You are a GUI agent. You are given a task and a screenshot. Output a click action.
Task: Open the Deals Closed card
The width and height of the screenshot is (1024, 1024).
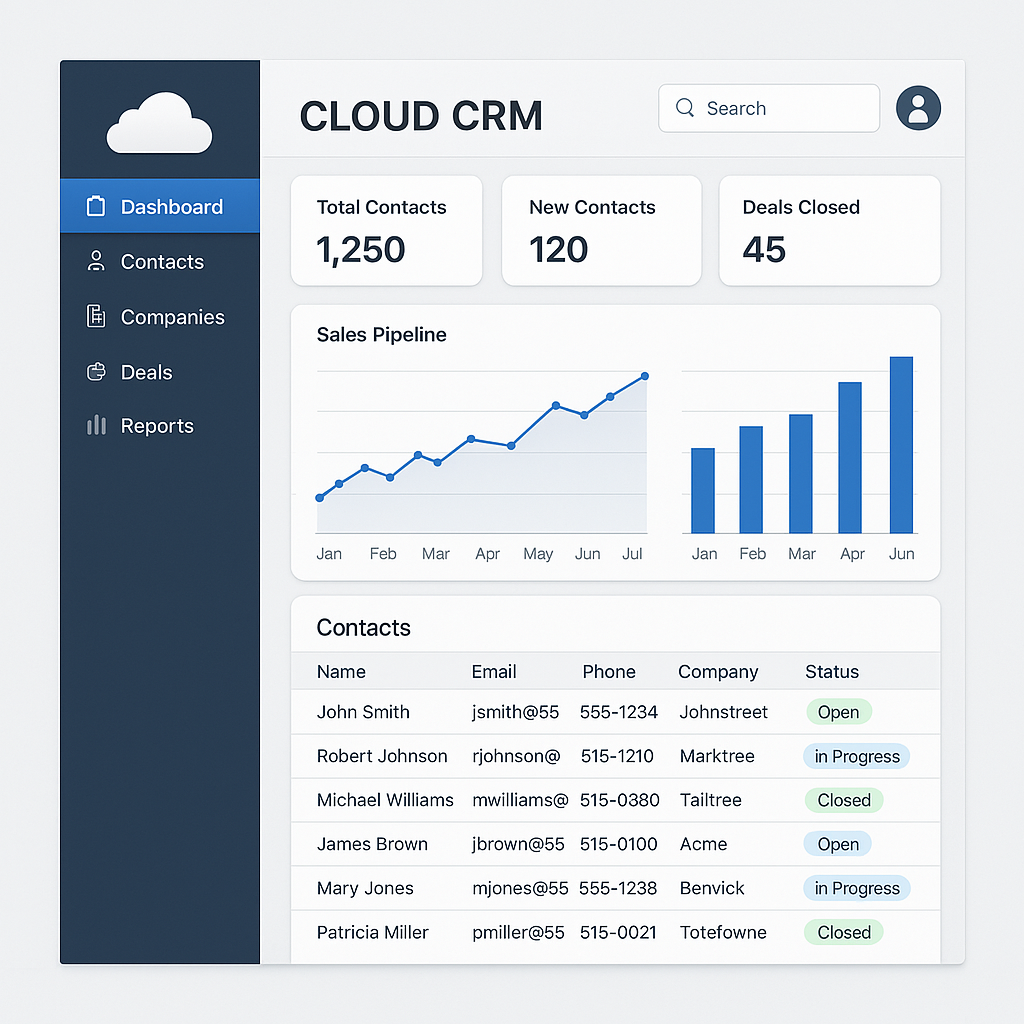pos(829,231)
